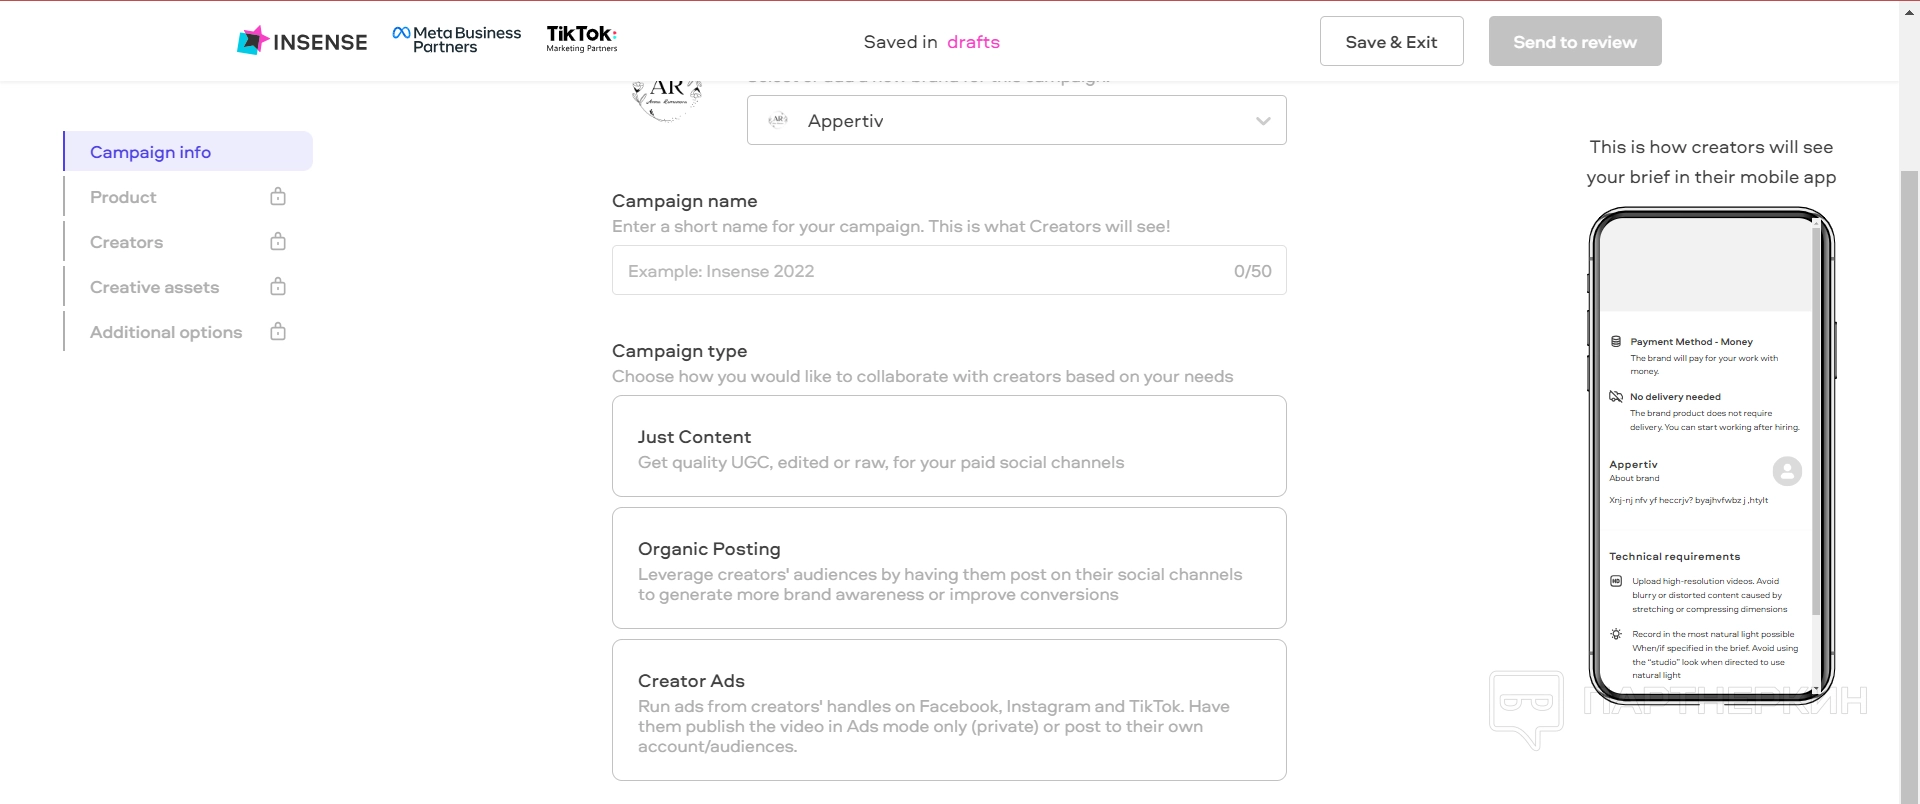Screen dimensions: 1920x804
Task: Click the TikTok Marketing Partners logo
Action: click(581, 39)
